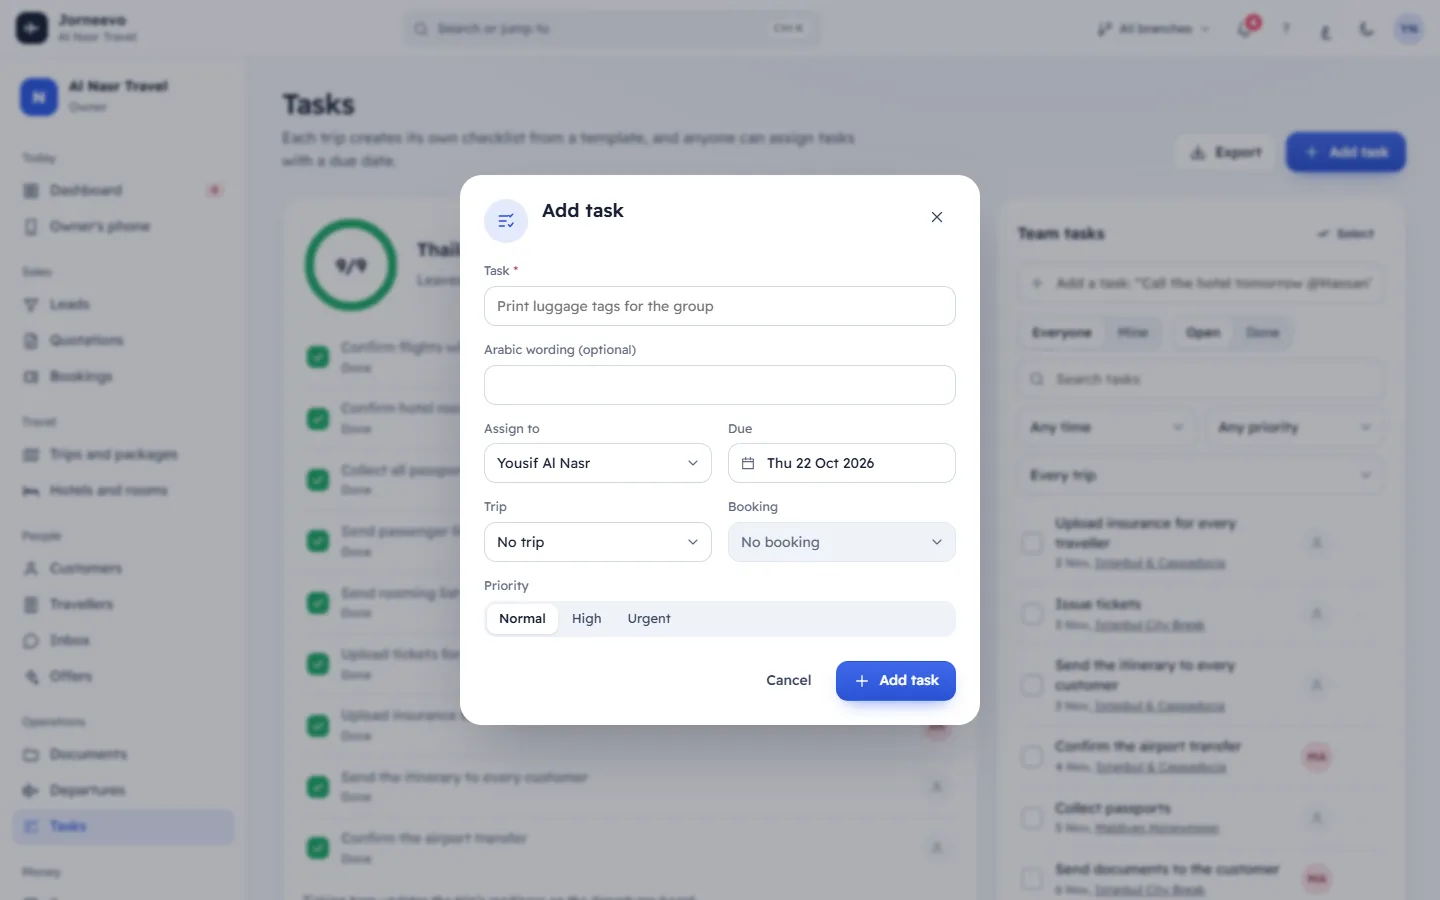
Task: Check the Issue tickets task checkbox
Action: coord(1032,613)
